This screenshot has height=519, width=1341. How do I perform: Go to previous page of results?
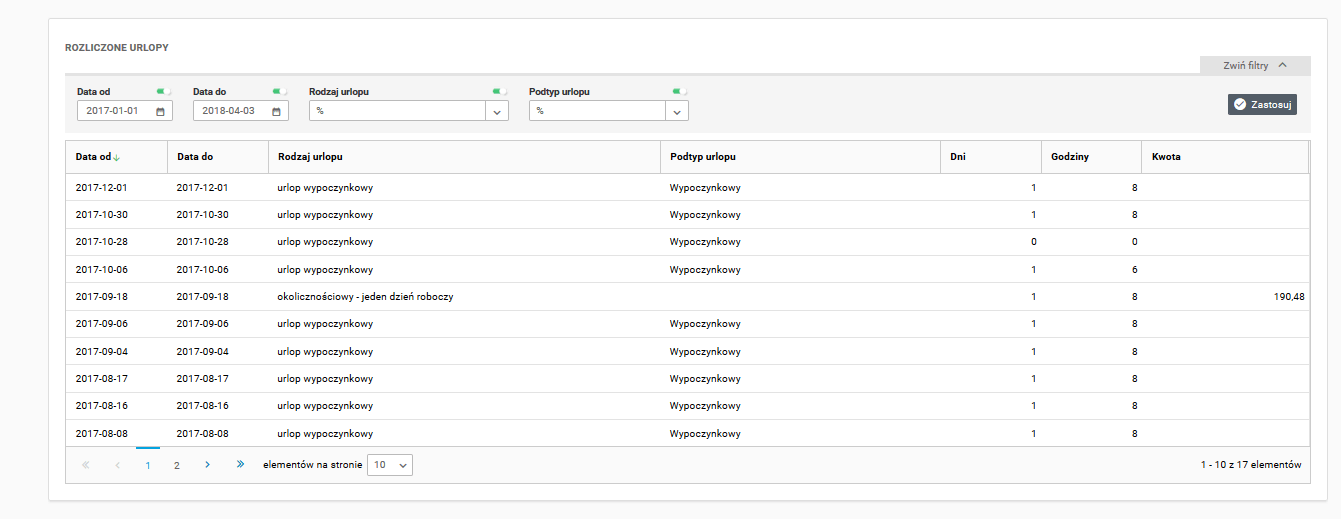coord(117,465)
